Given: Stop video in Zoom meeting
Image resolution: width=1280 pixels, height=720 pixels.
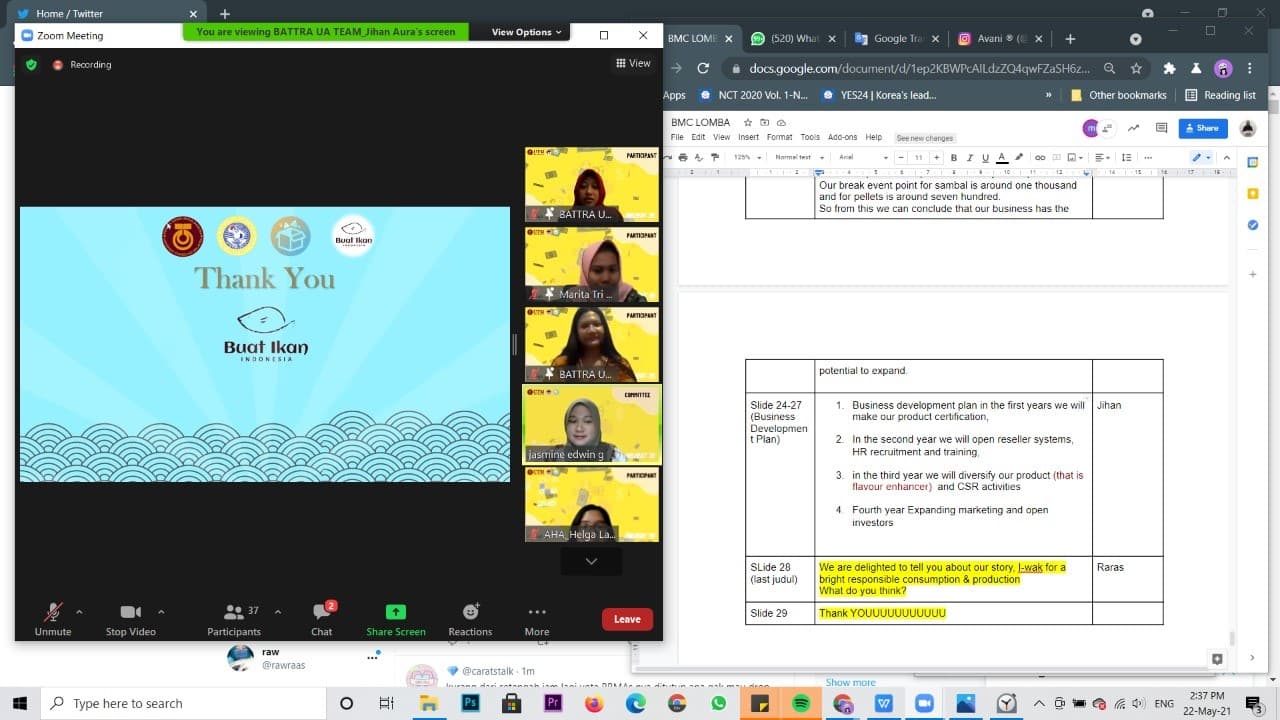Looking at the screenshot, I should point(130,618).
